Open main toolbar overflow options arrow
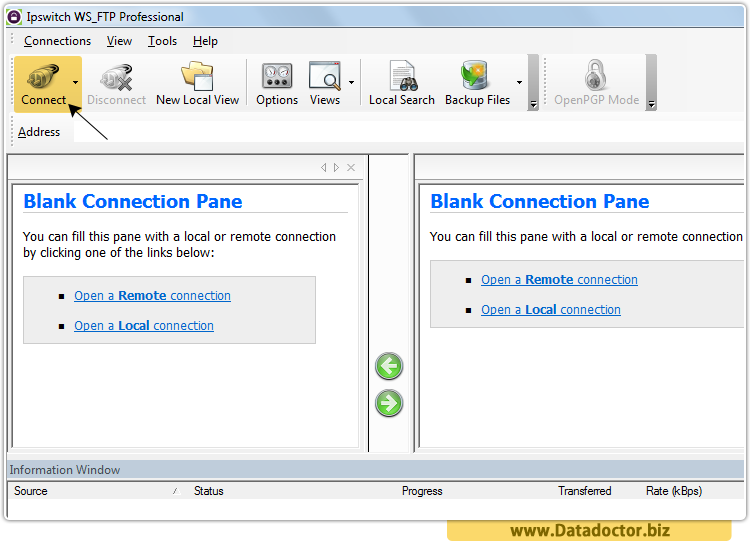 coord(533,104)
